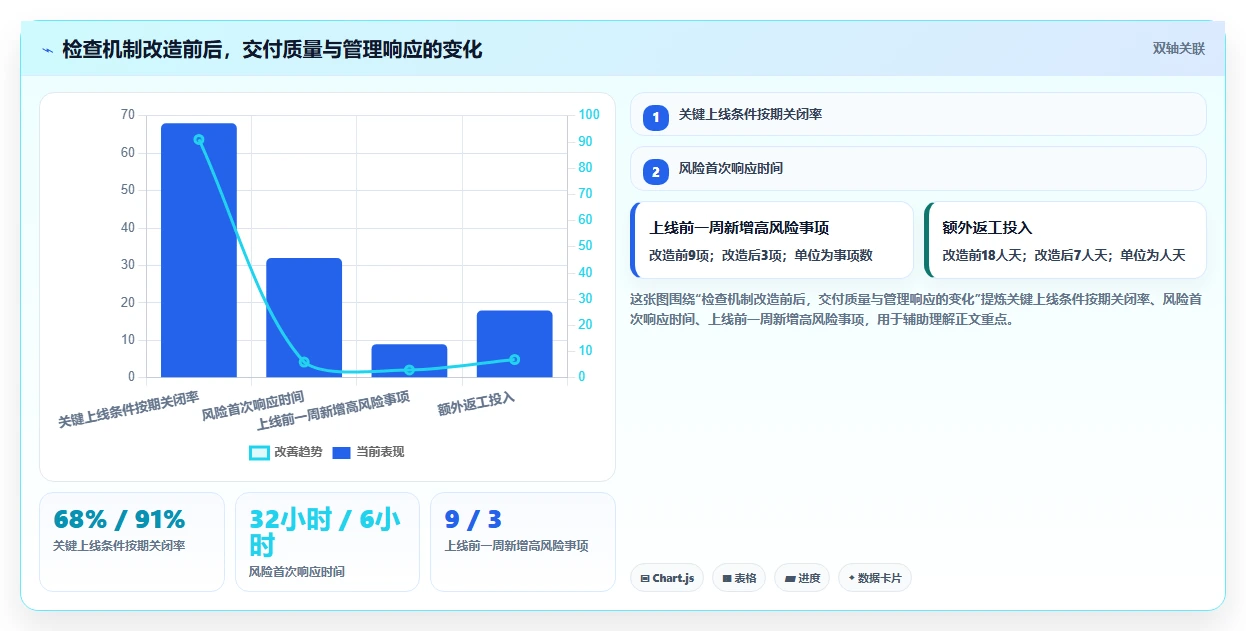Viewport: 1246px width, 631px height.
Task: Click the 数据卡片 sparkle icon
Action: click(852, 578)
